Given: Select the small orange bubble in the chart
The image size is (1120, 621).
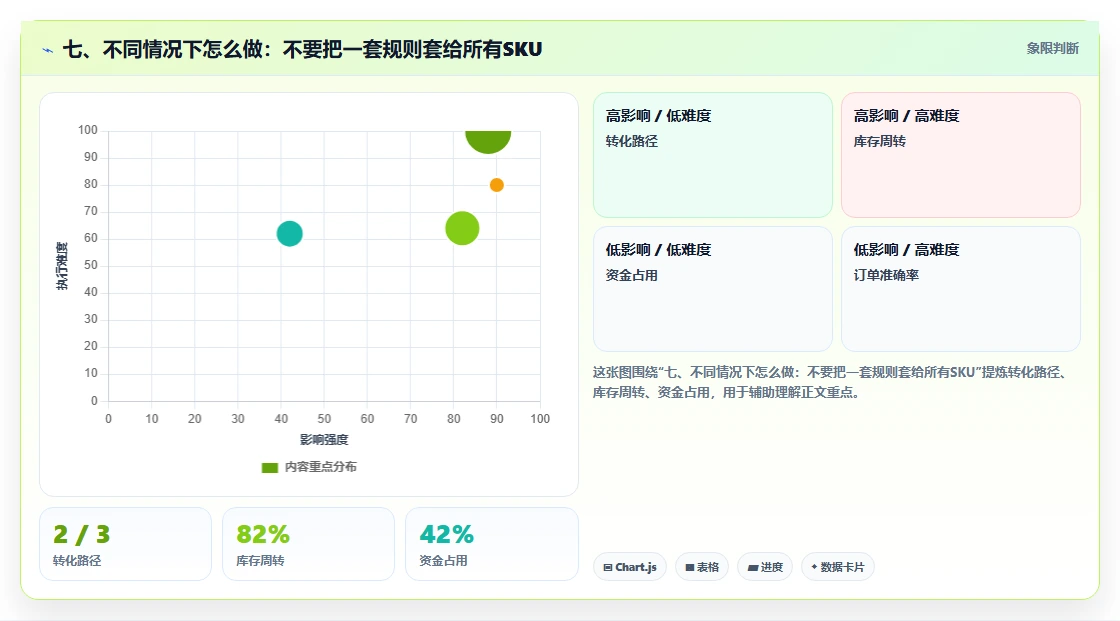Looking at the screenshot, I should (496, 185).
